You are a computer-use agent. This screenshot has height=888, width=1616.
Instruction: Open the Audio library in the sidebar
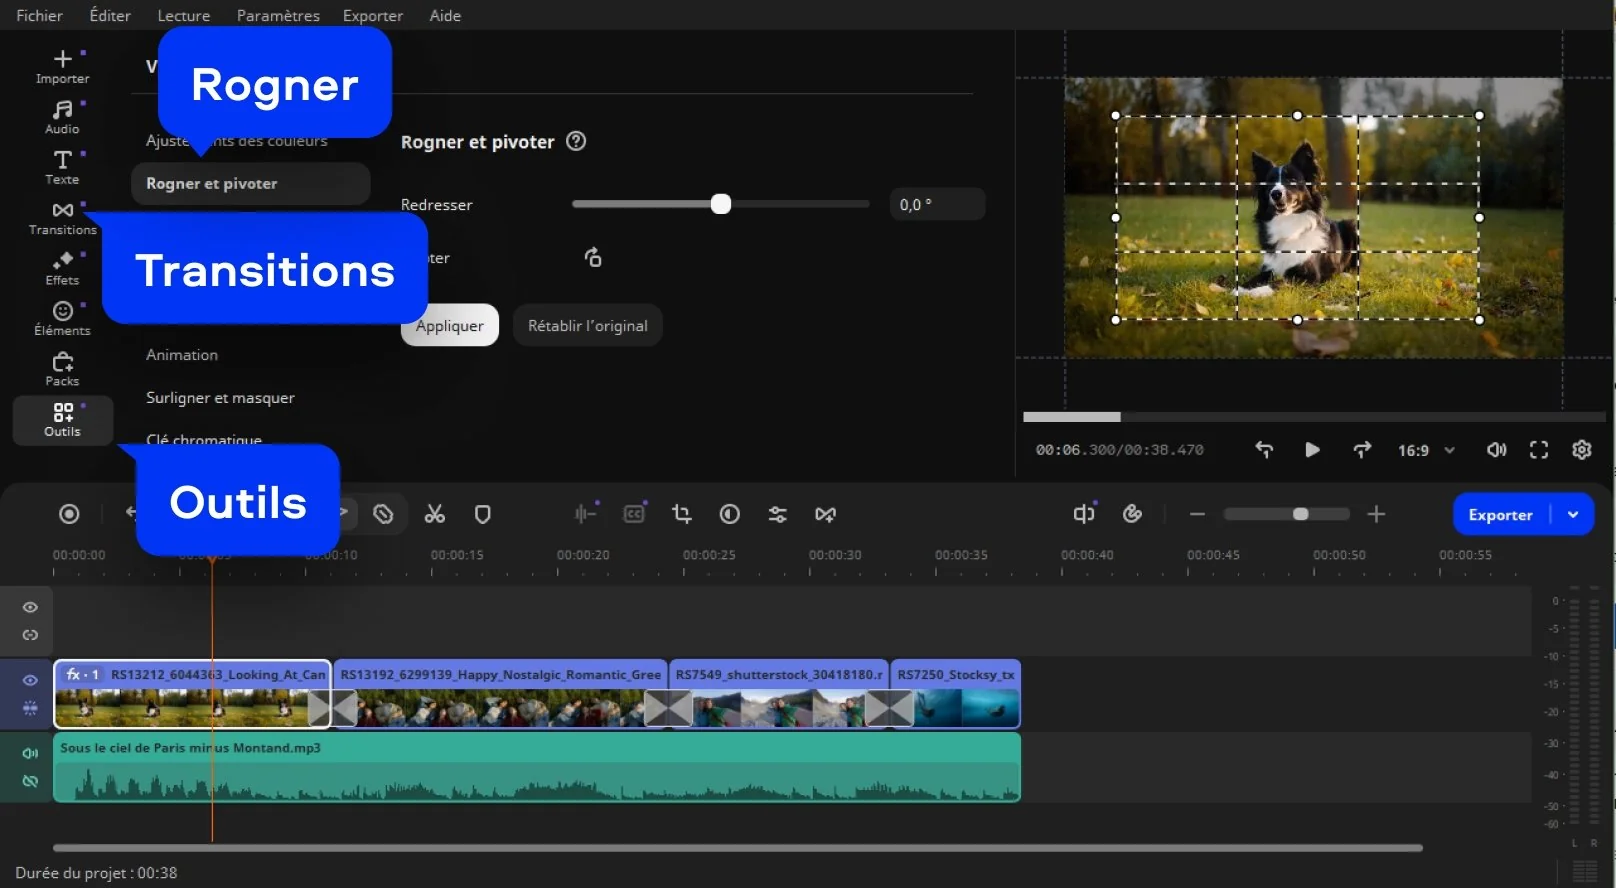coord(62,116)
